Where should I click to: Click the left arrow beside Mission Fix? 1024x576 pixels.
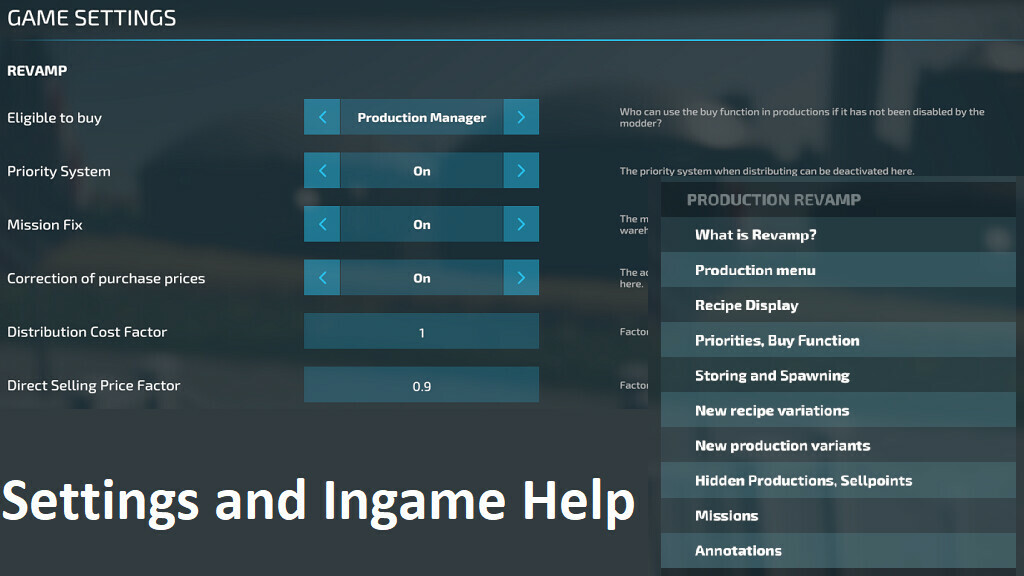[321, 224]
